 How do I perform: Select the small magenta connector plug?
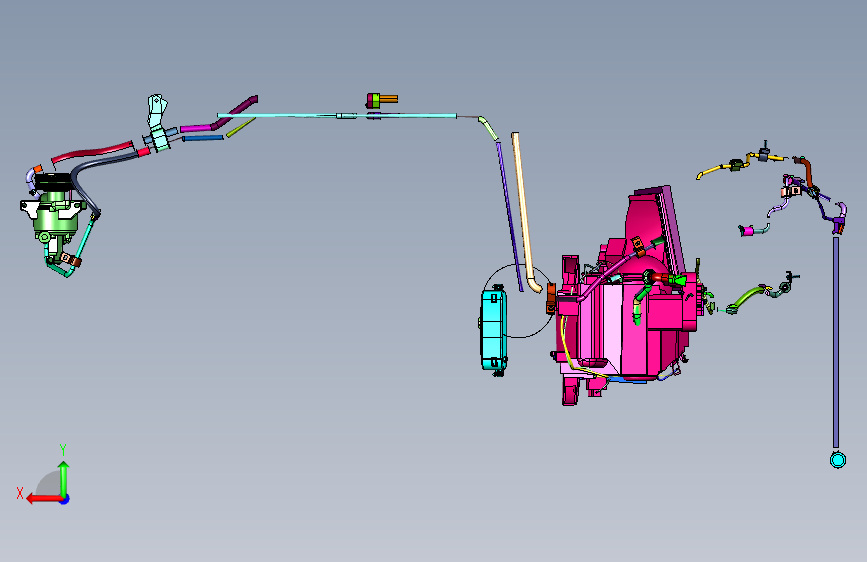(x=748, y=231)
